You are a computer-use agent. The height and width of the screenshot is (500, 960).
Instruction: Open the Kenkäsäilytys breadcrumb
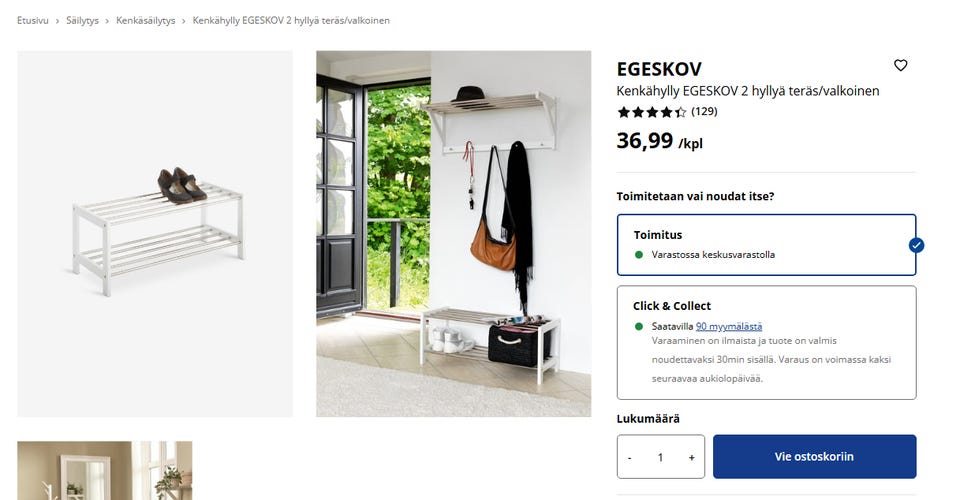146,20
